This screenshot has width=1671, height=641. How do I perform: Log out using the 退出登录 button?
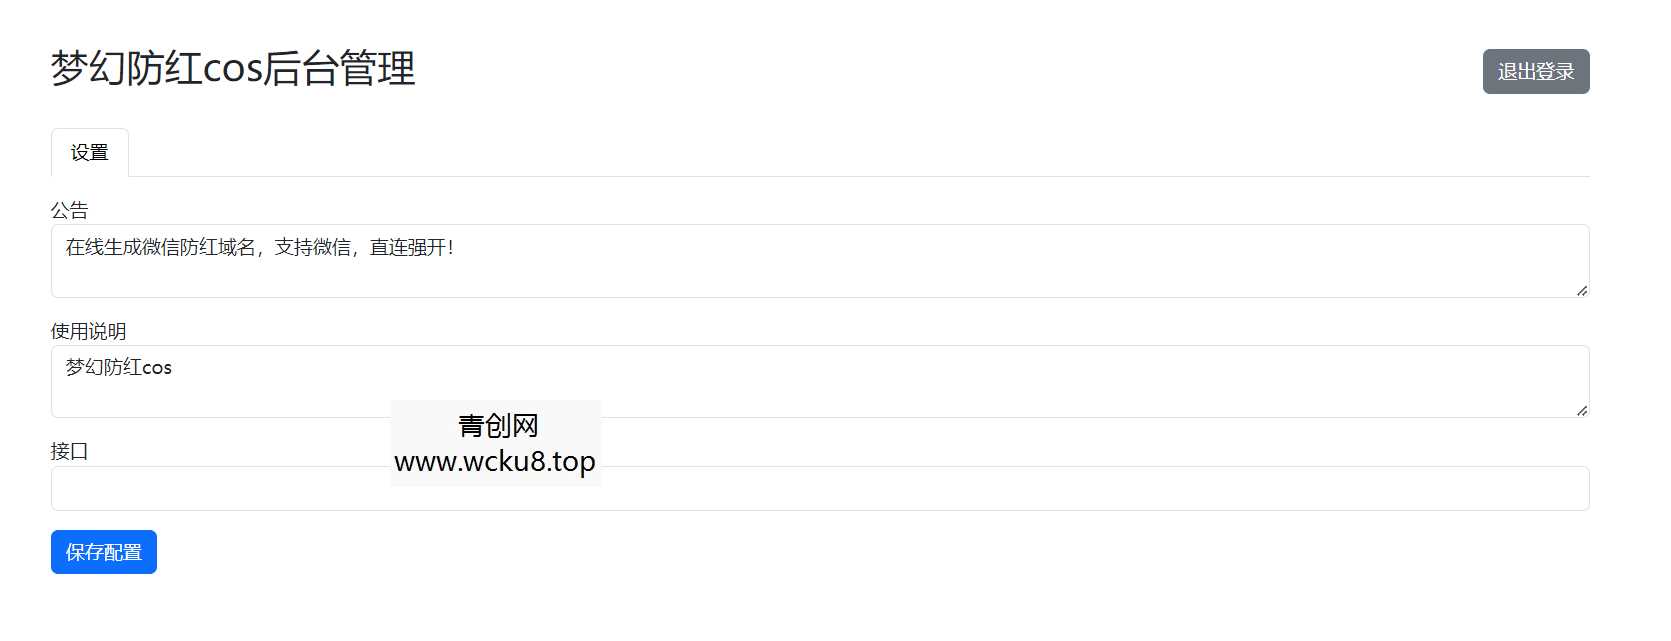1535,72
